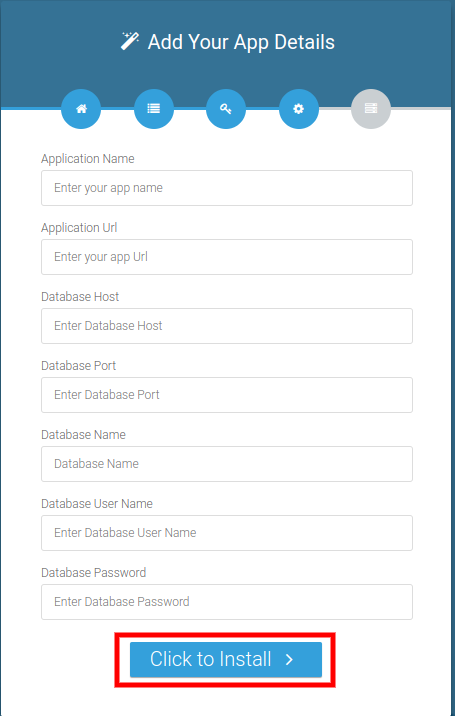Image resolution: width=455 pixels, height=716 pixels.
Task: Click the 'Add Your App Details' heading
Action: coord(241,42)
